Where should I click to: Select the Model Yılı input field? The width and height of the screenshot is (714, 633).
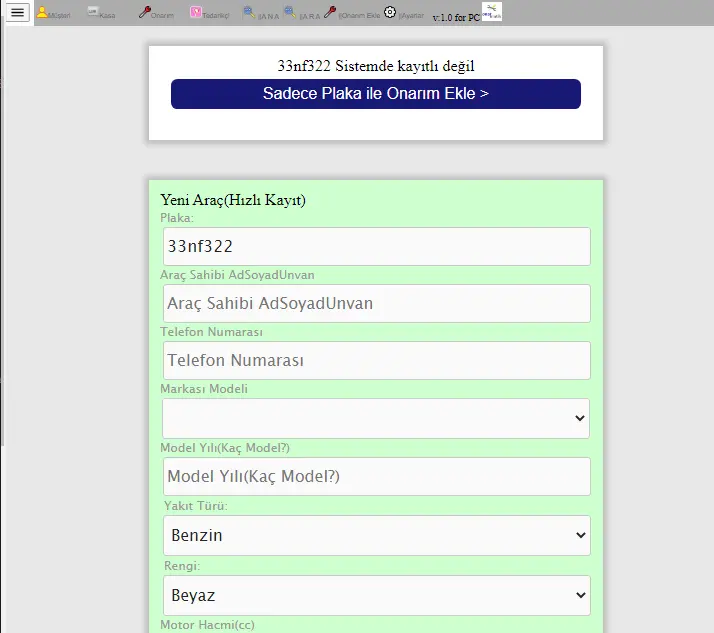pos(376,476)
